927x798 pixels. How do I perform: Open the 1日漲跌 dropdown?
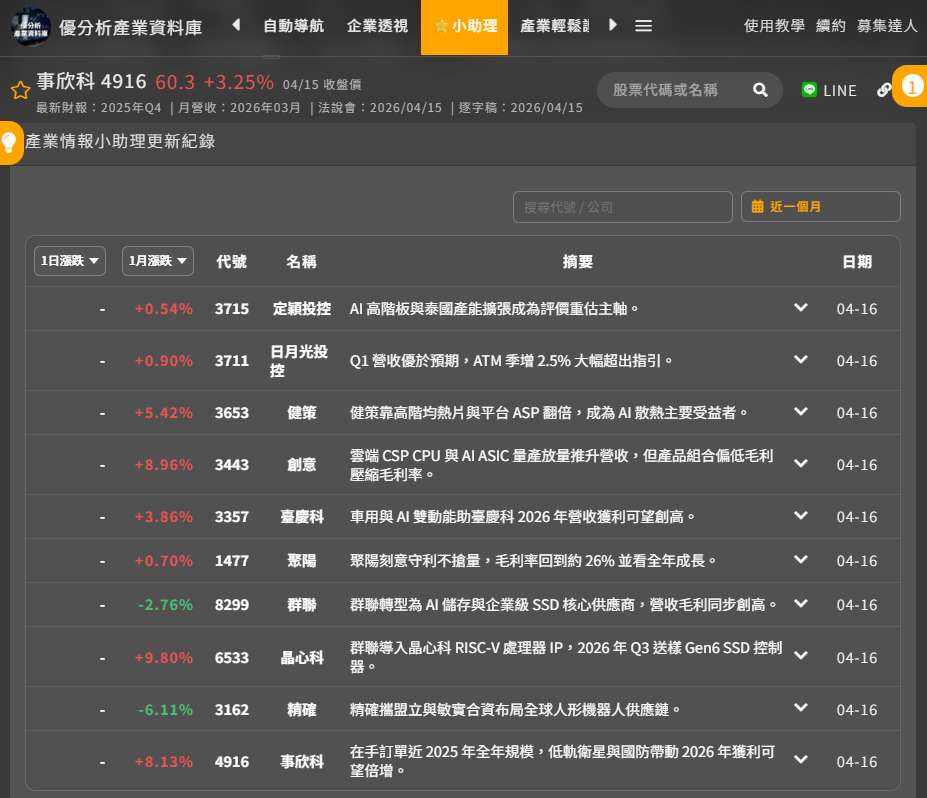(x=70, y=261)
